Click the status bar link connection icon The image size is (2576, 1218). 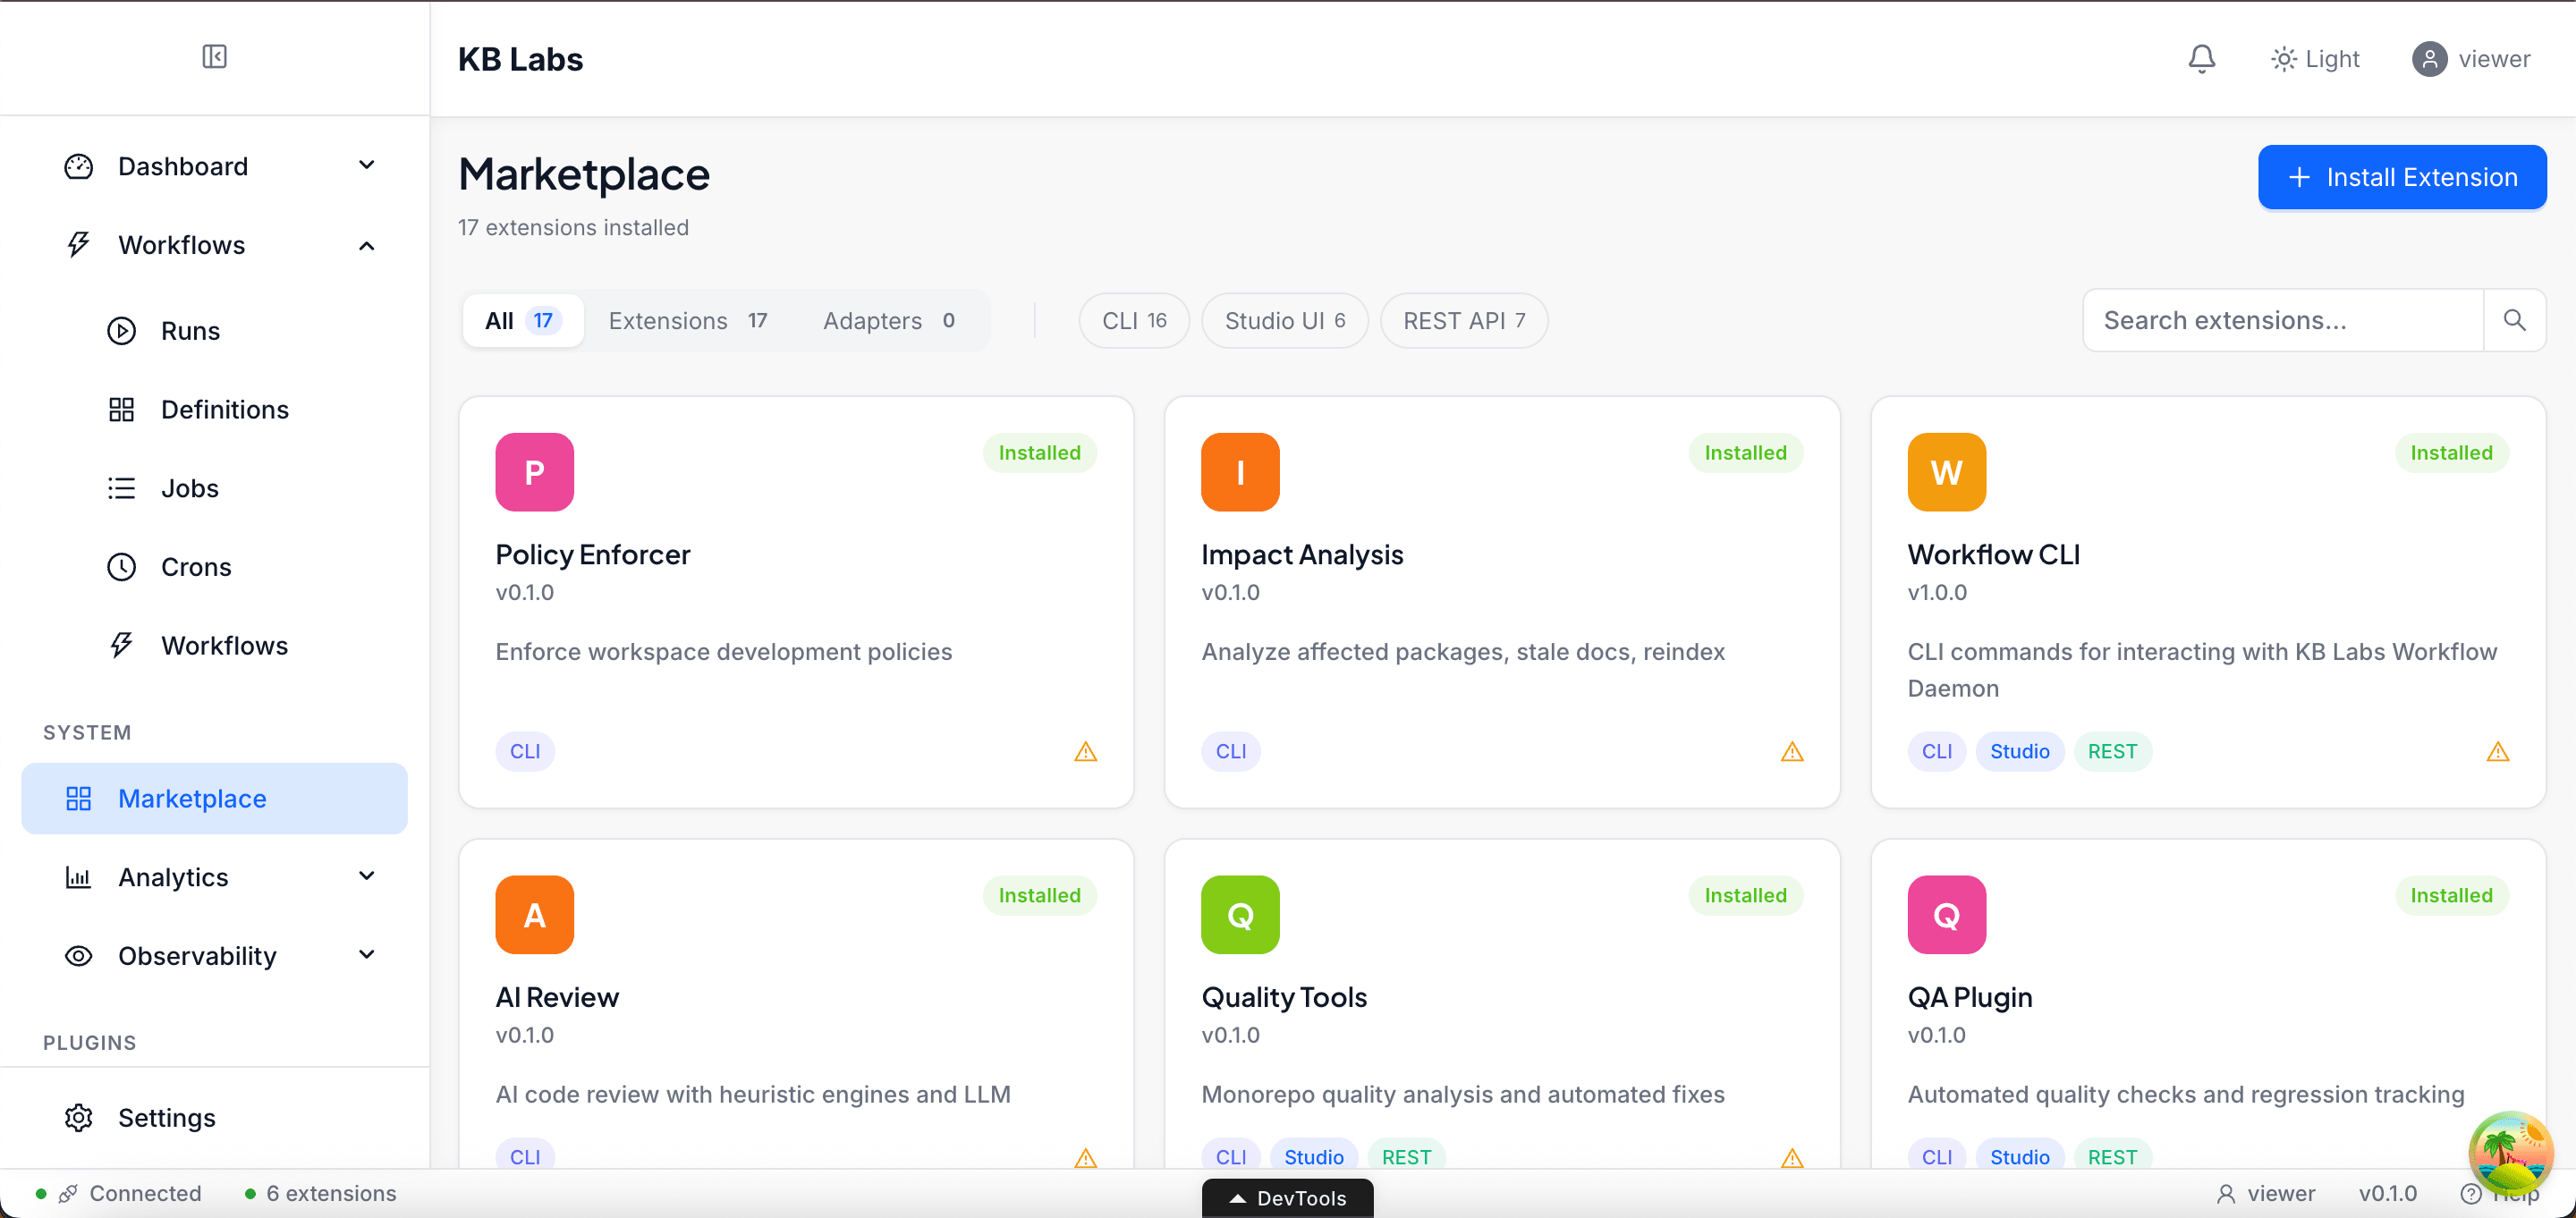point(68,1194)
